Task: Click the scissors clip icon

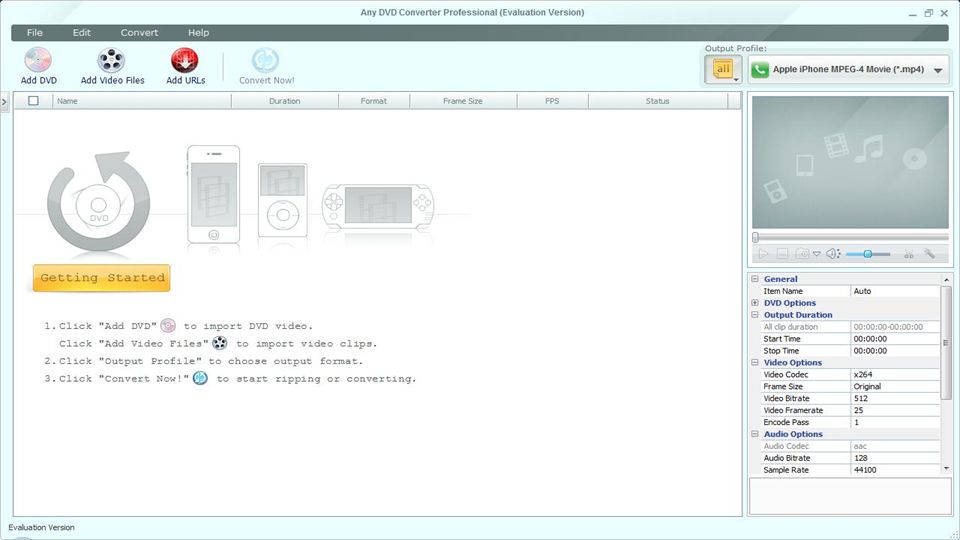Action: click(909, 253)
